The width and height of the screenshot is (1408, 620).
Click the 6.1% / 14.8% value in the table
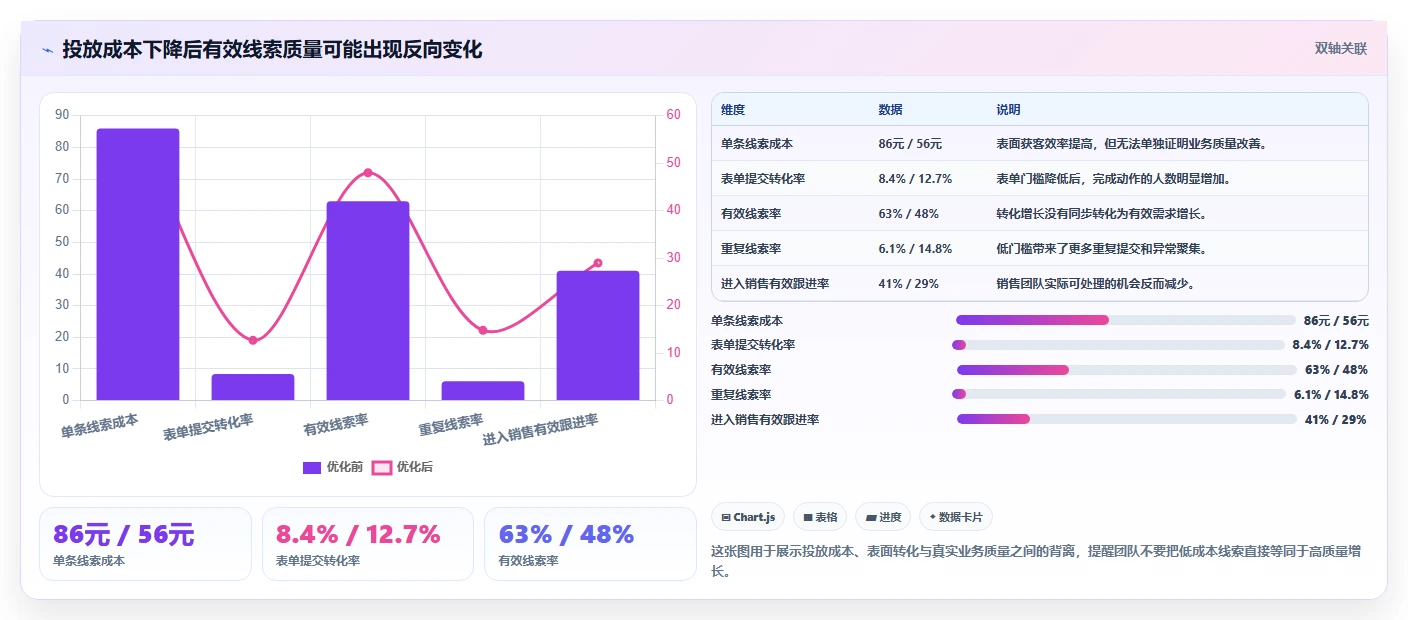pos(915,249)
